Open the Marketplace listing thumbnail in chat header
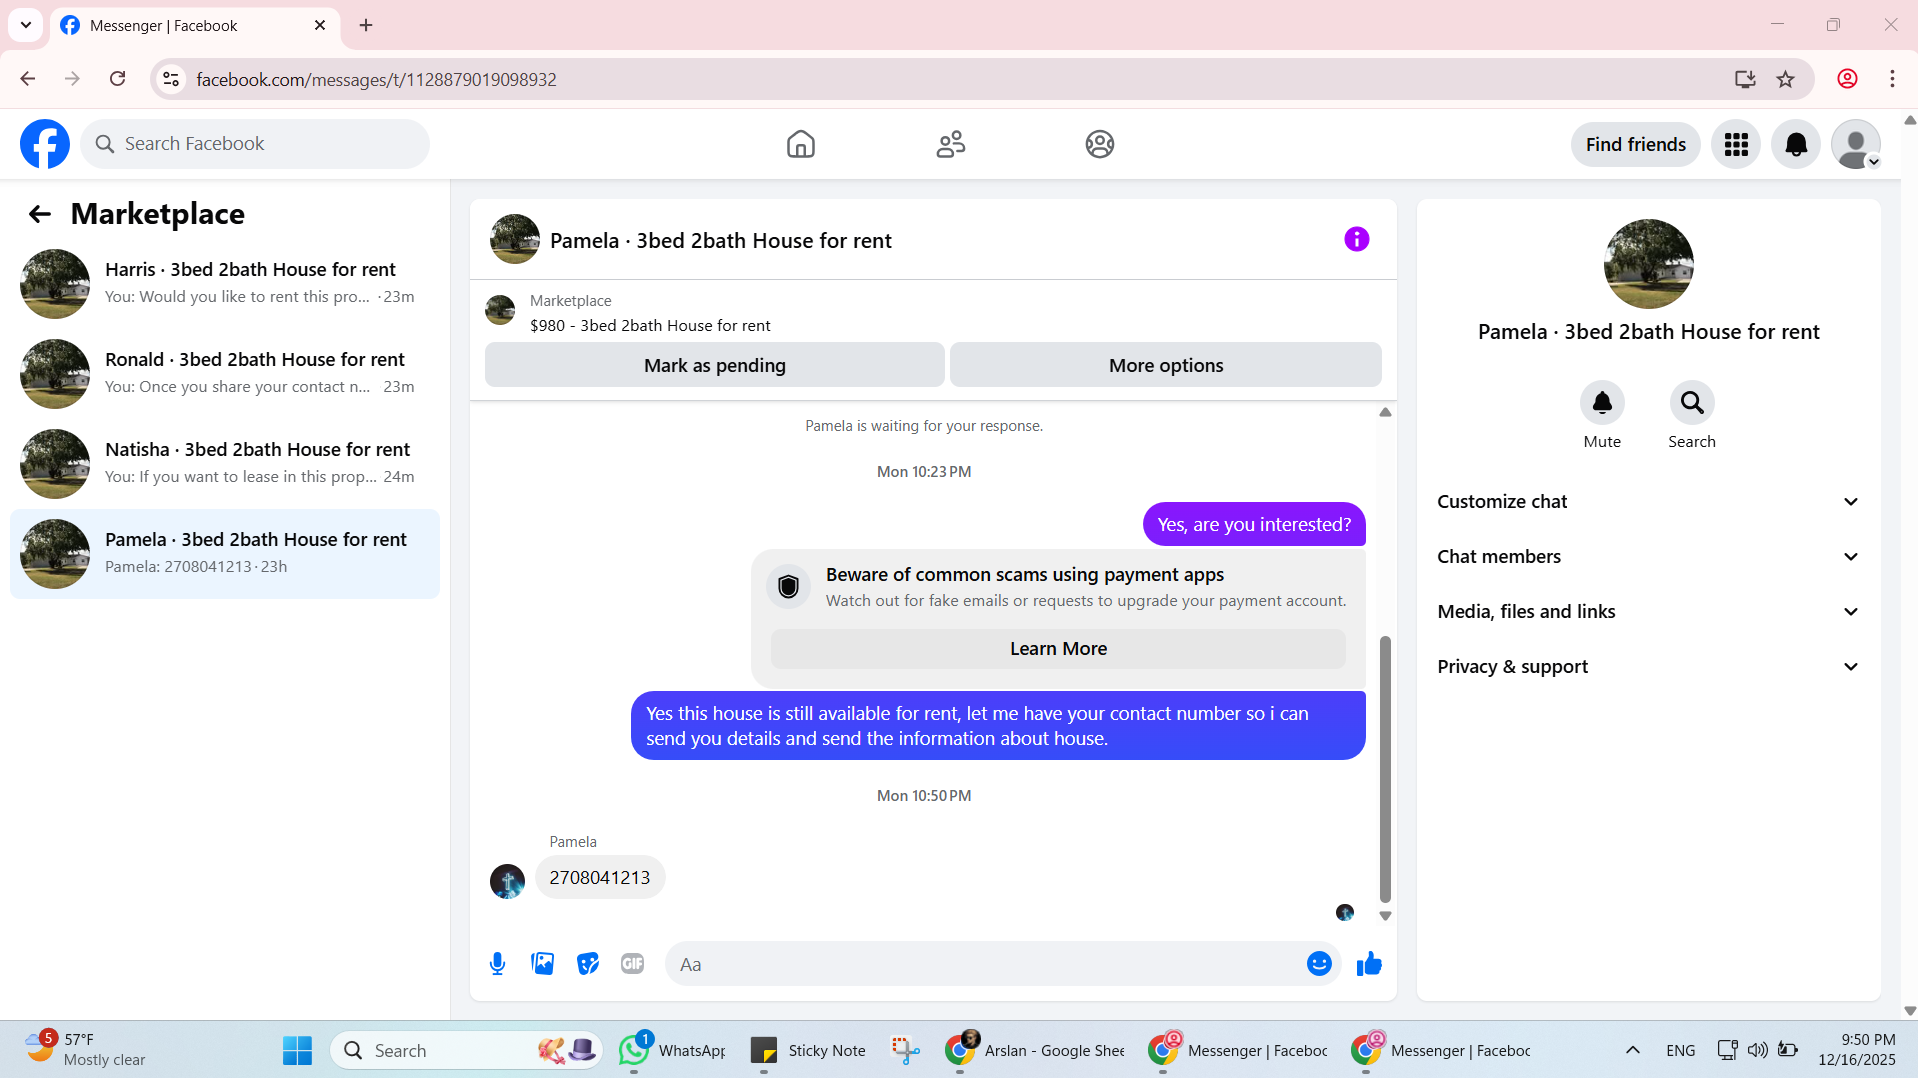The height and width of the screenshot is (1078, 1918). [500, 311]
